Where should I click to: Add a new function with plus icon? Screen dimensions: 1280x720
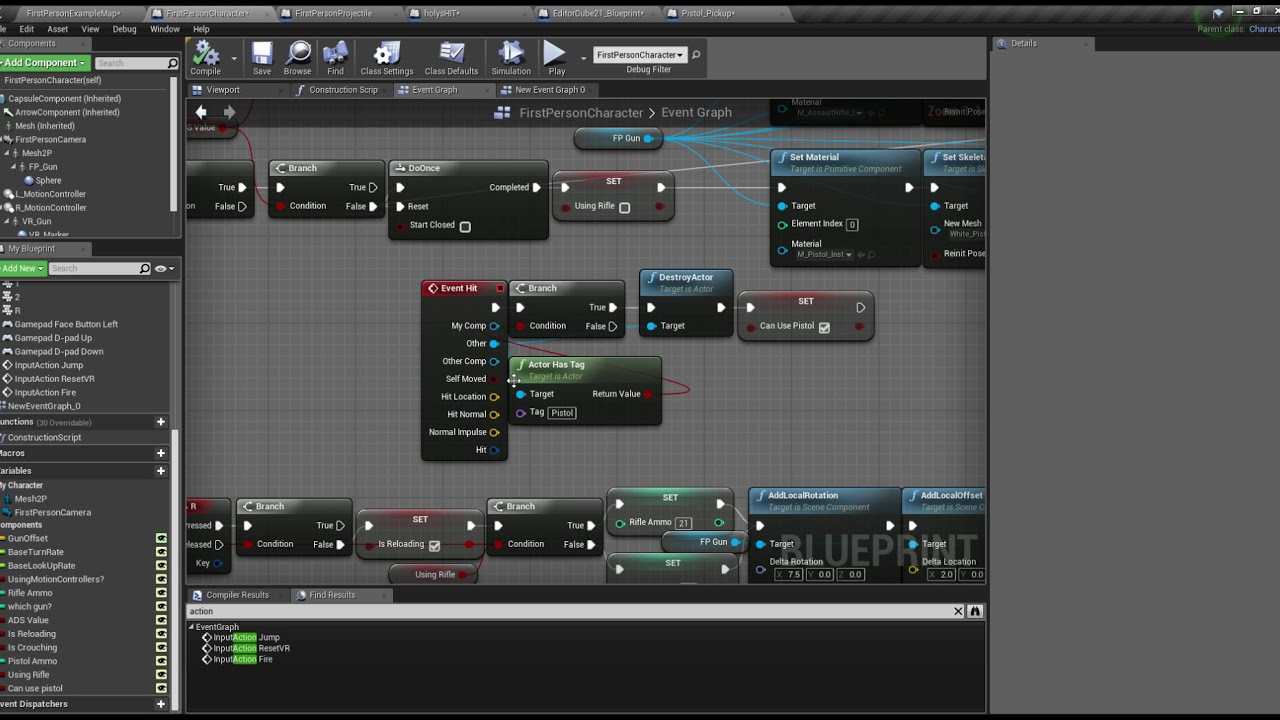pos(160,422)
